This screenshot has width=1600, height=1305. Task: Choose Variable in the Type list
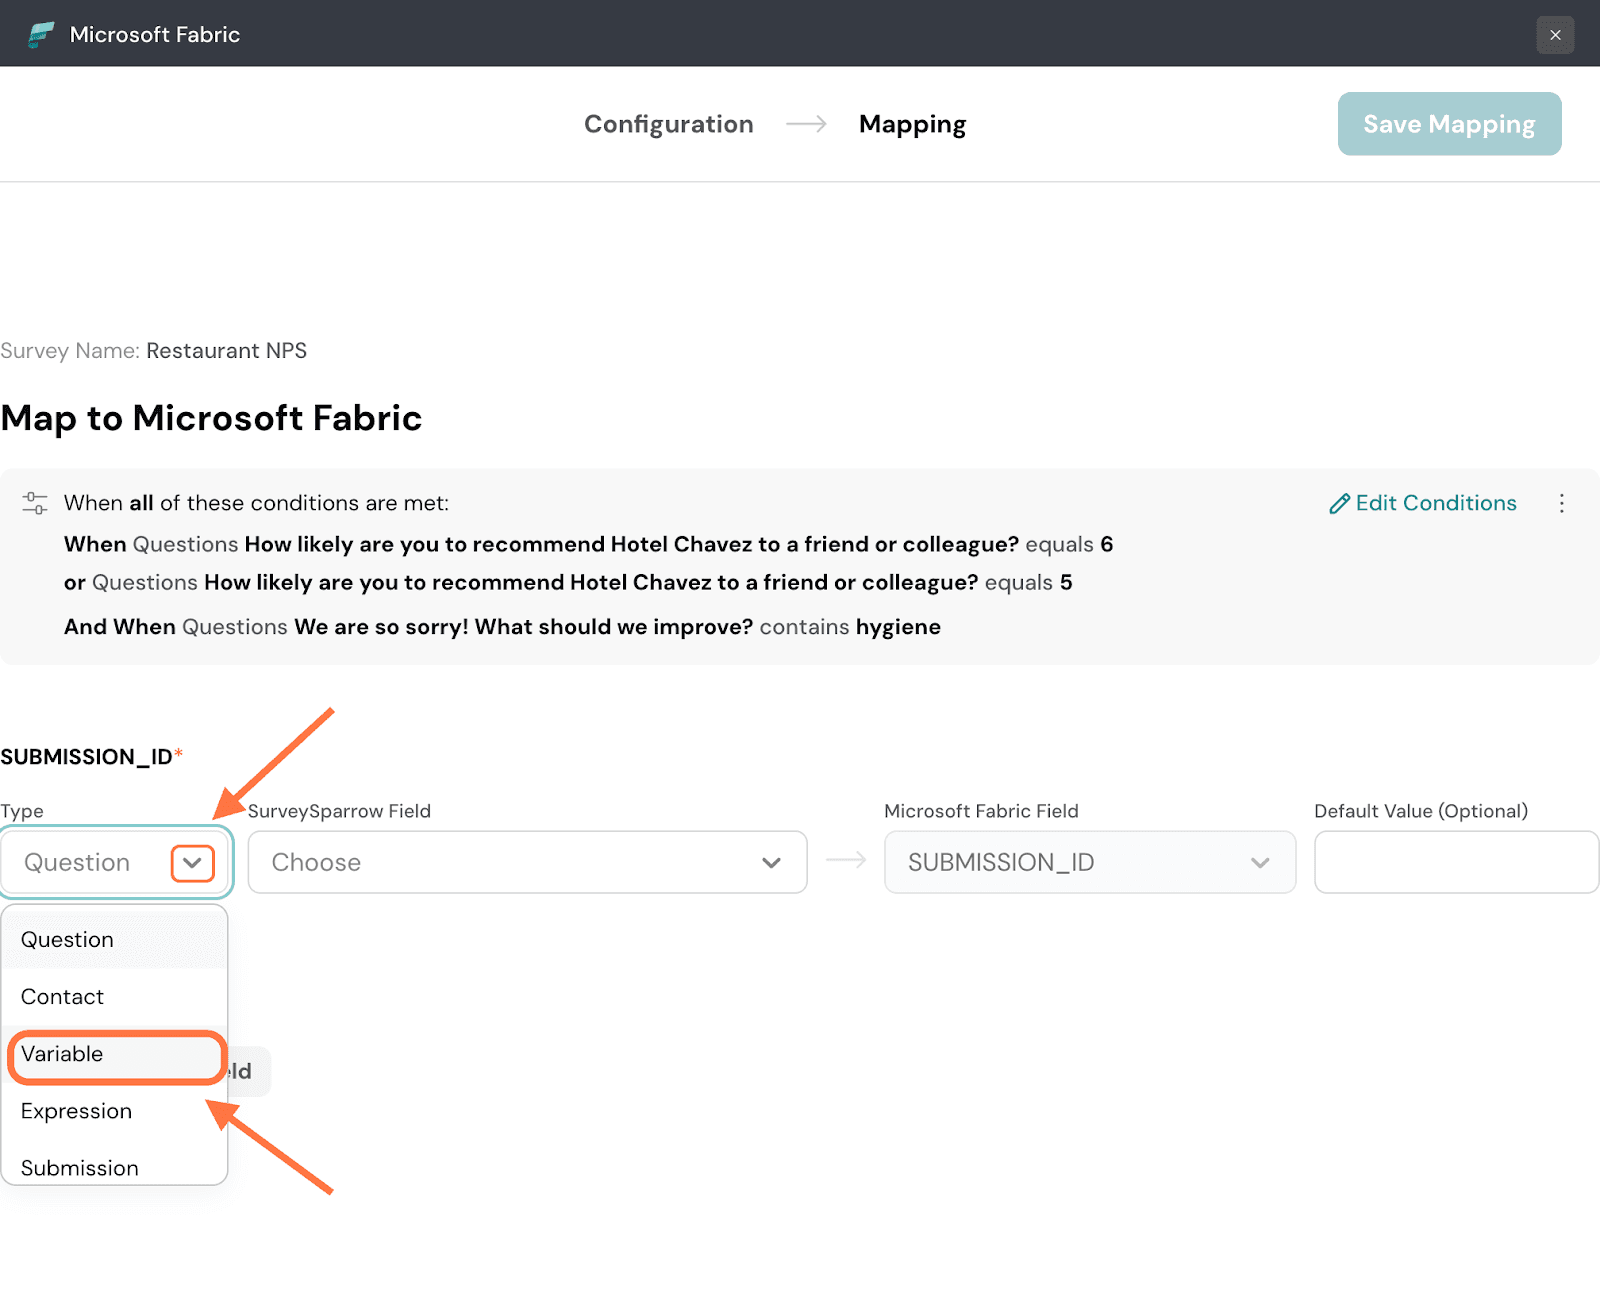tap(63, 1054)
